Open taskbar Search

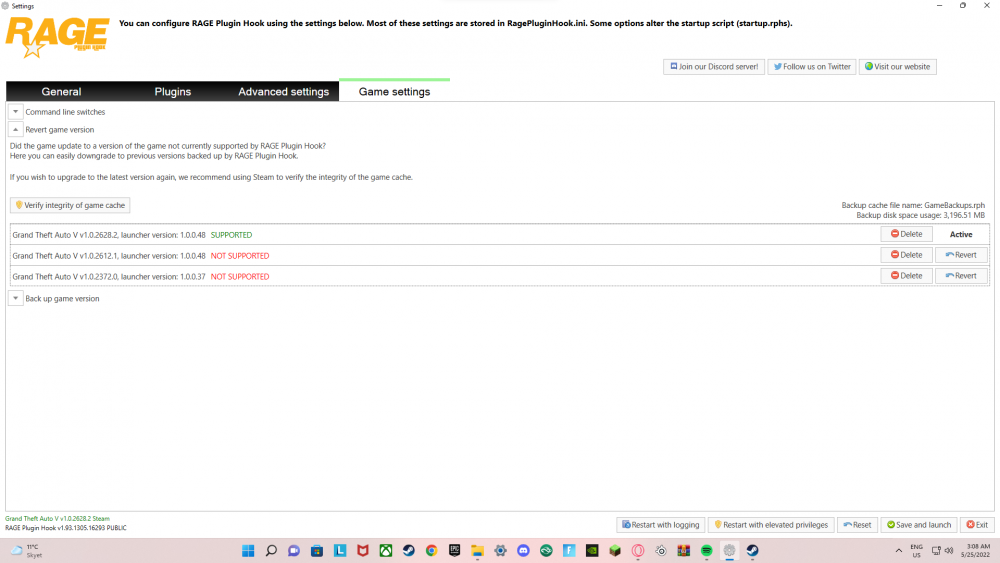271,551
